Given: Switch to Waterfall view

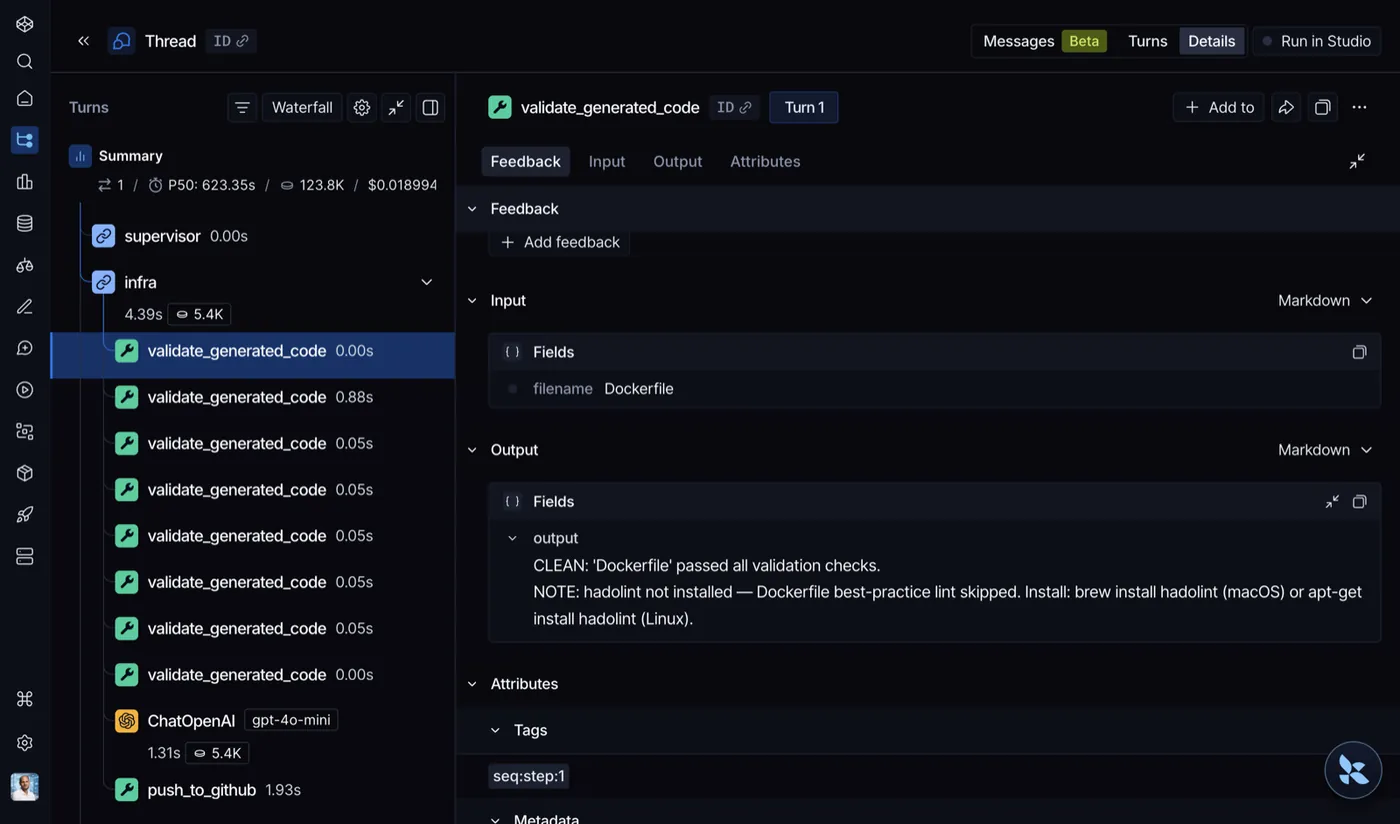Looking at the screenshot, I should coord(302,107).
